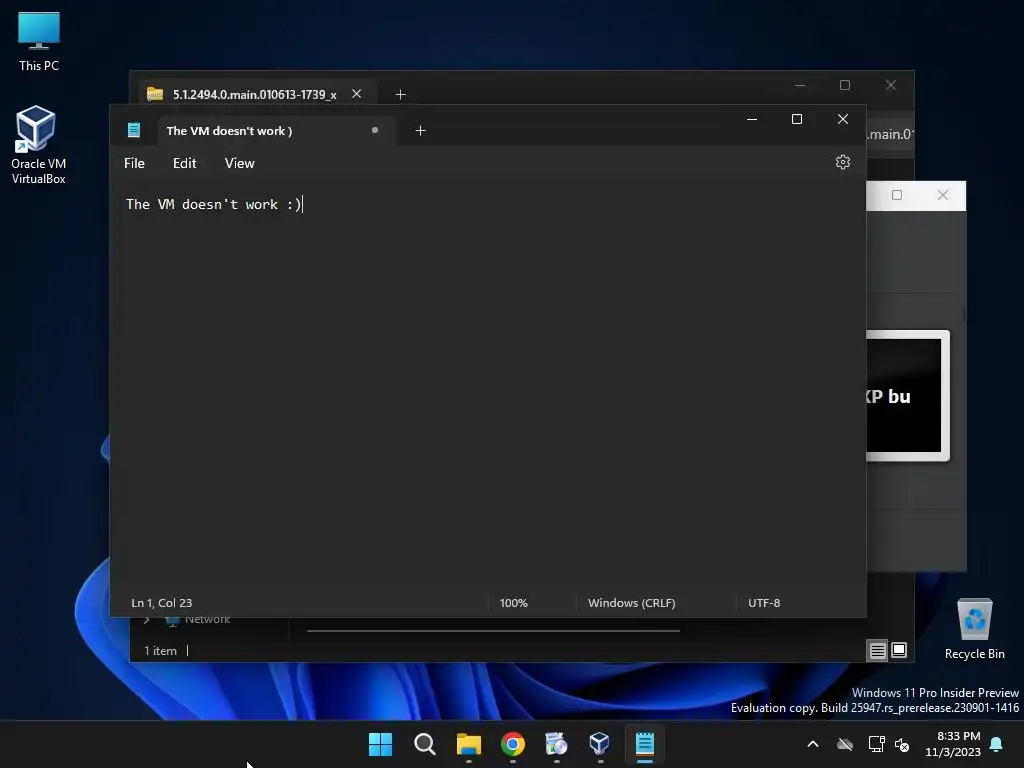Open the disc image app on taskbar
The height and width of the screenshot is (768, 1024).
click(556, 744)
